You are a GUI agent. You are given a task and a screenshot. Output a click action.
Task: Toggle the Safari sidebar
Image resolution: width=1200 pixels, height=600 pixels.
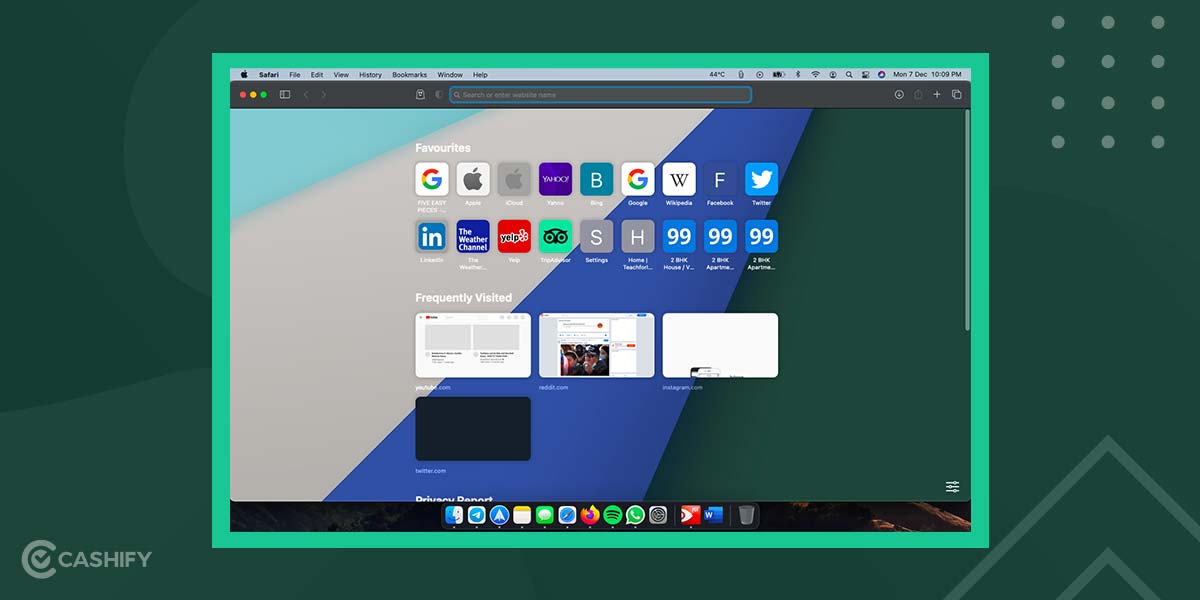286,94
